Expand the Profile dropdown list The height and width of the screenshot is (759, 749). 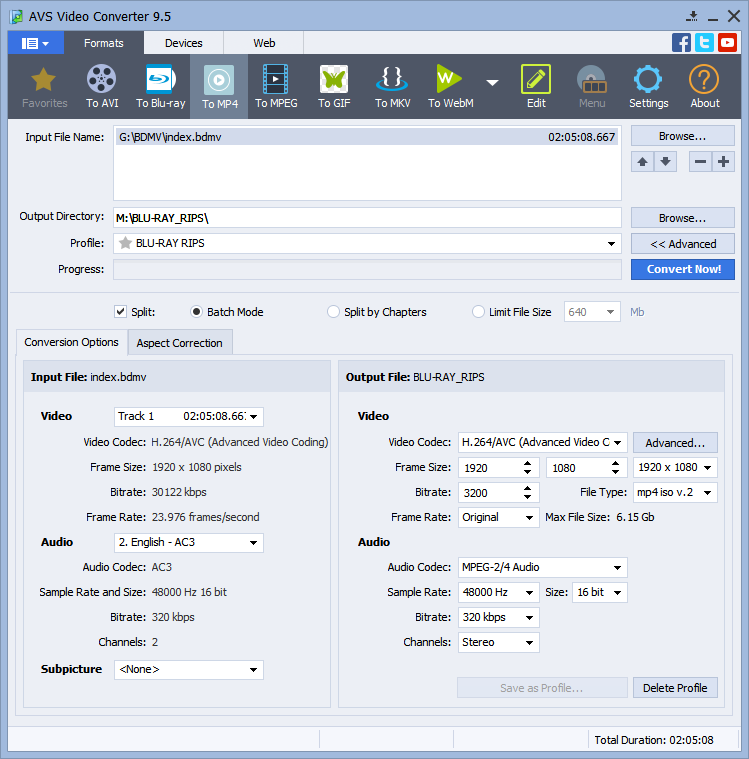point(611,243)
